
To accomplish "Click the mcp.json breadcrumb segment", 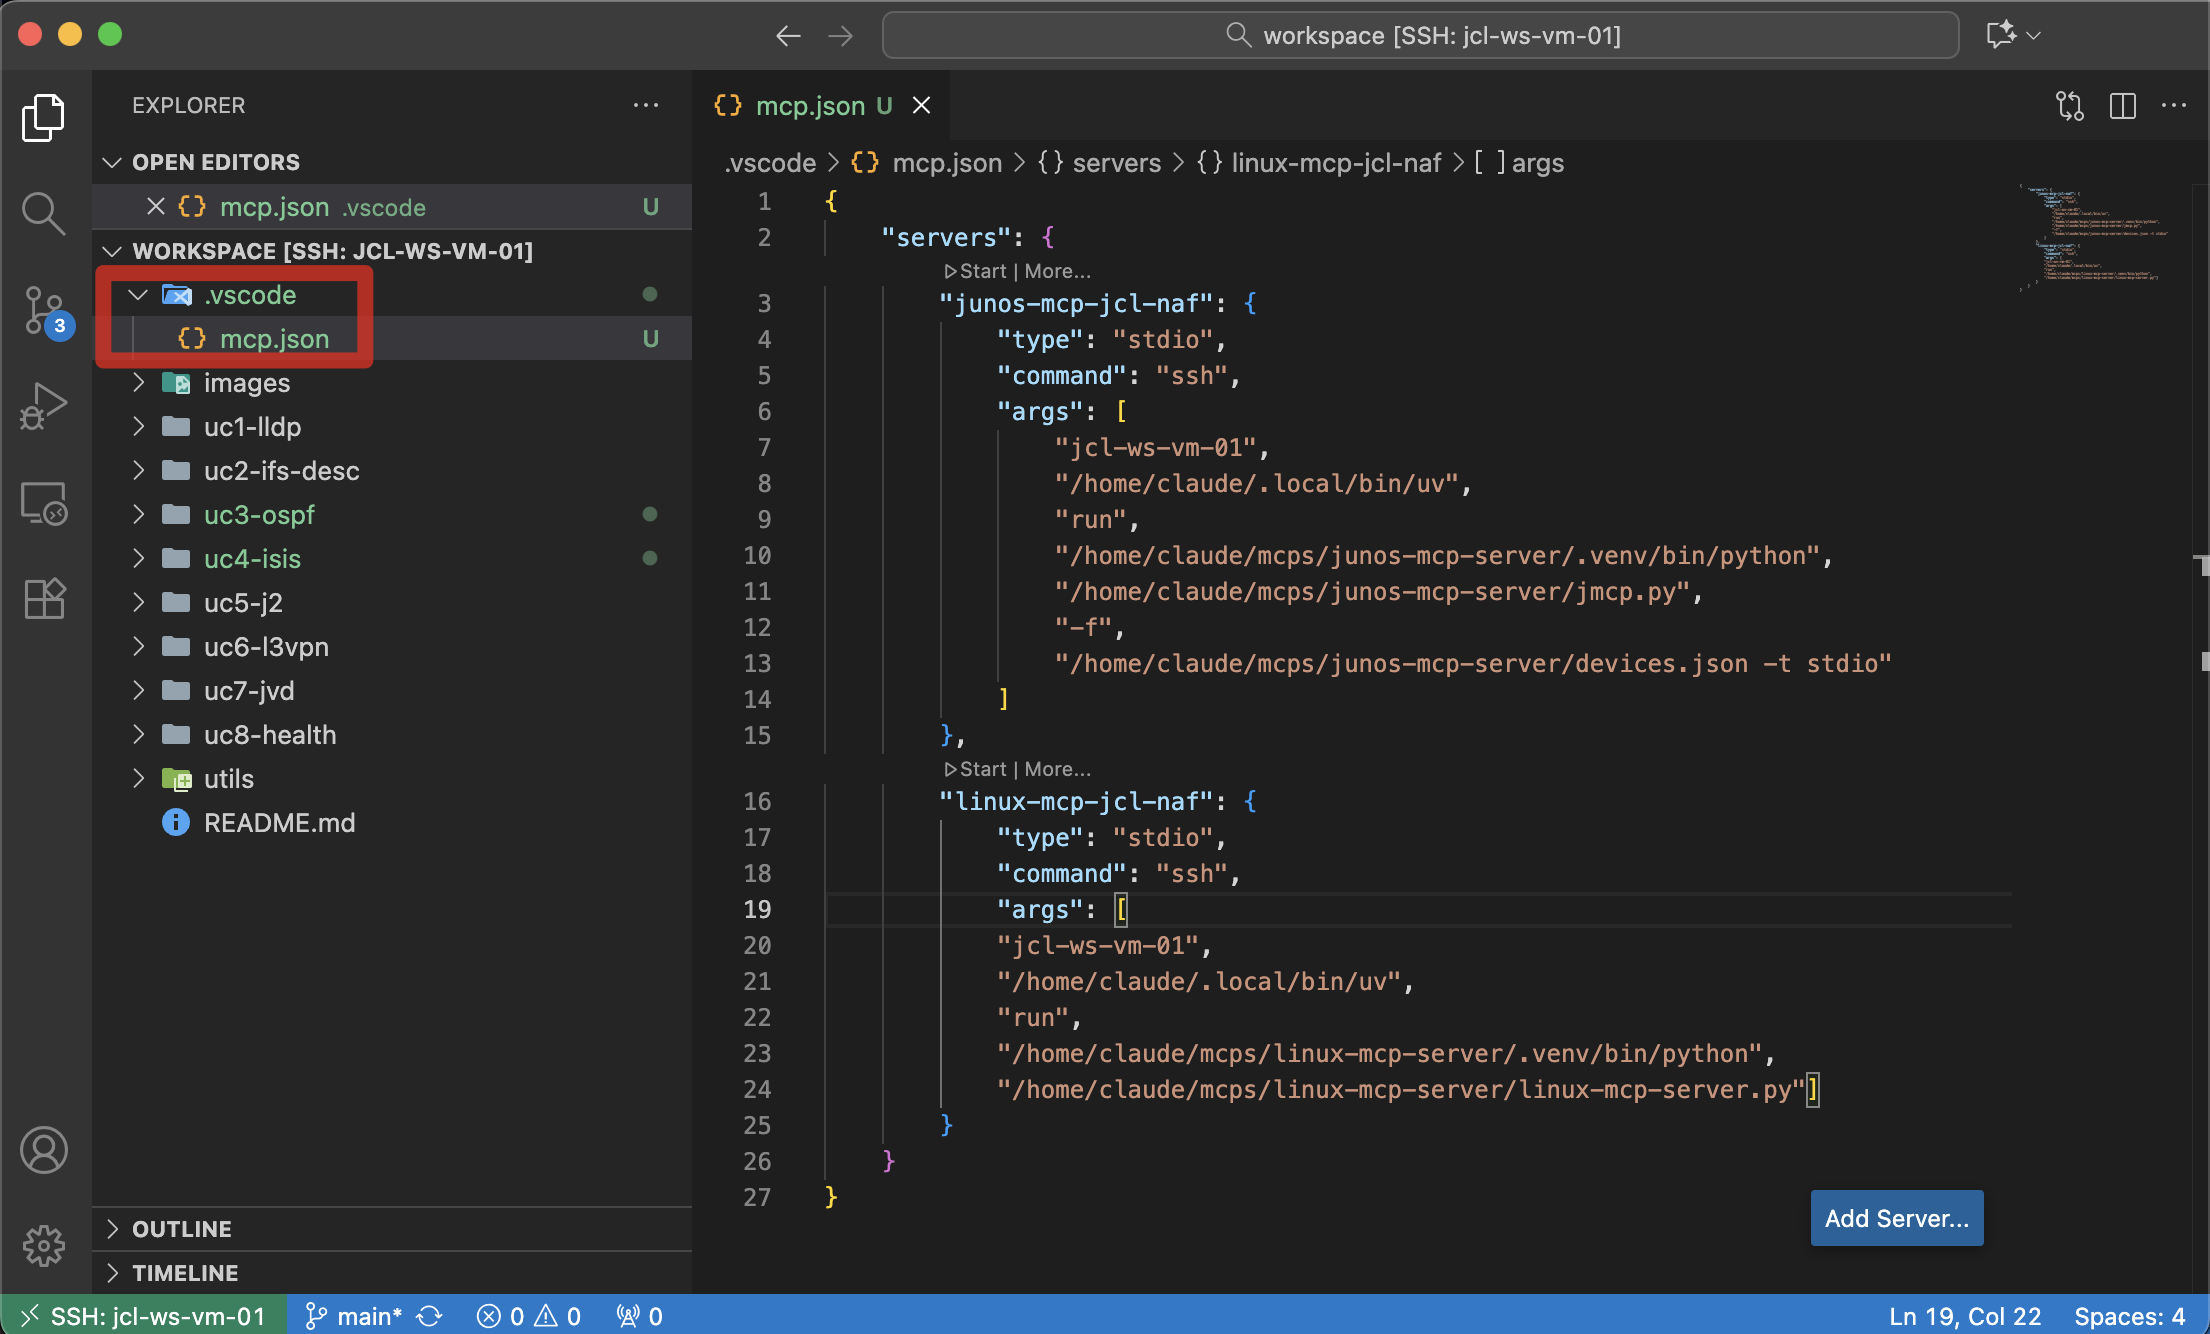I will click(x=926, y=163).
